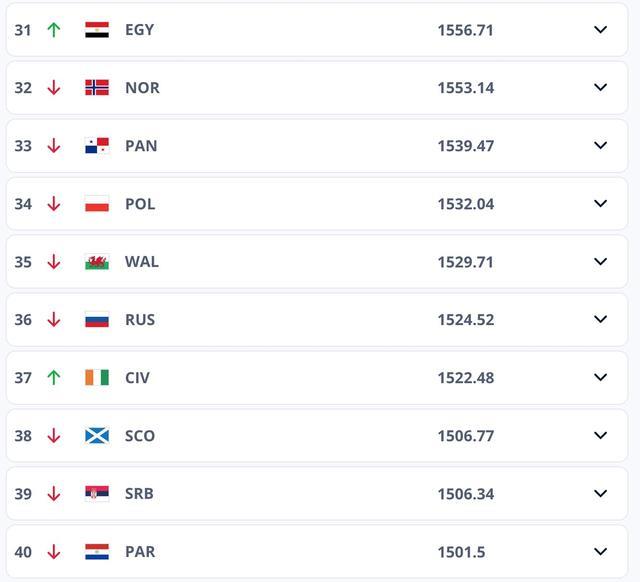Click rank number 39 for SRB
Image resolution: width=640 pixels, height=582 pixels.
coord(23,494)
